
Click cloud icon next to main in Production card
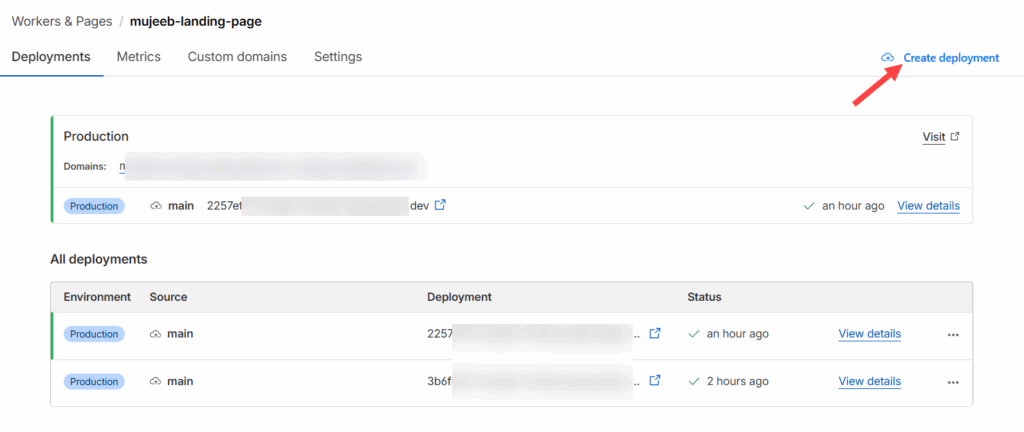pyautogui.click(x=155, y=206)
